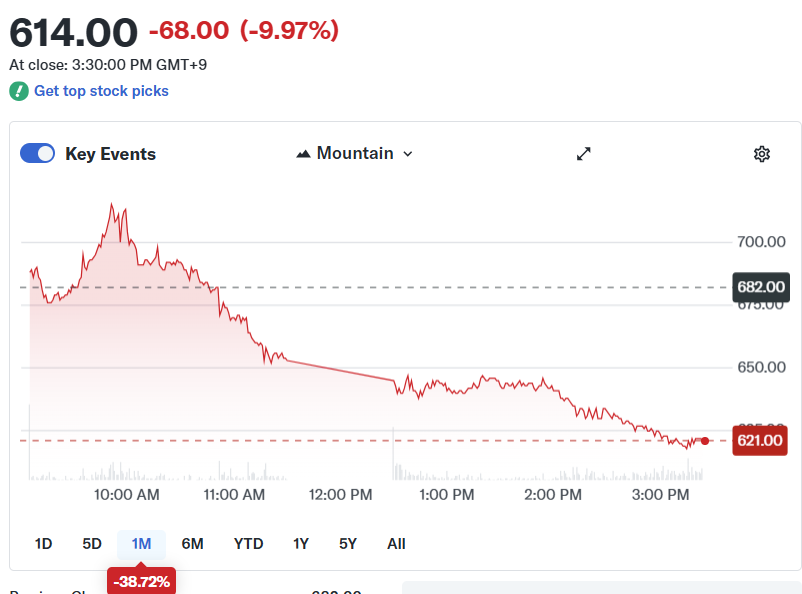Click the down arrow on -38.72% badge
802x594 pixels.
point(141,565)
